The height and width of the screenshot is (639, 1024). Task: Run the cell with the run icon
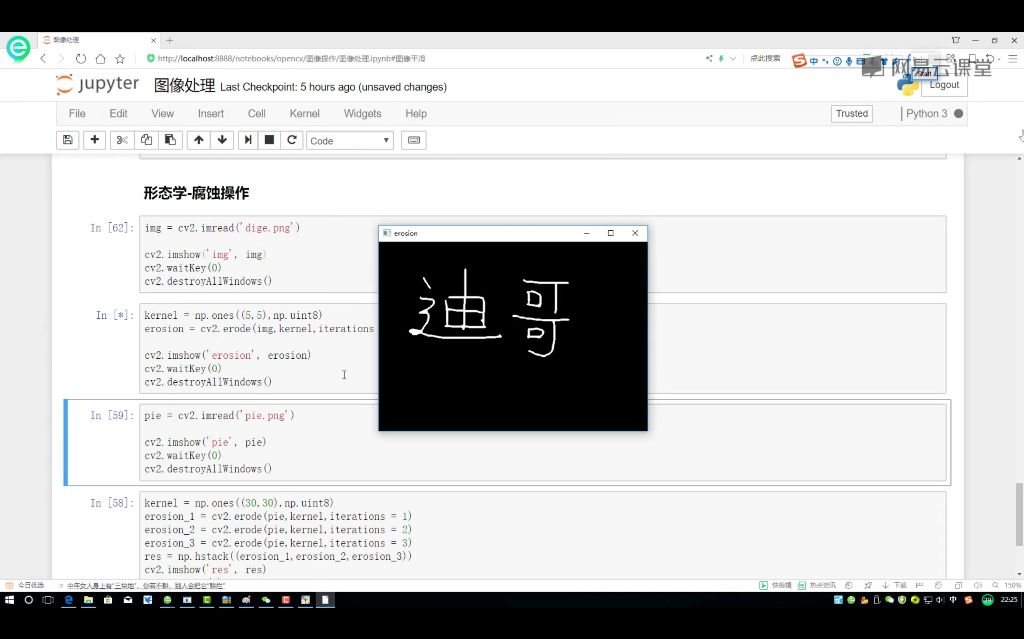tap(248, 140)
